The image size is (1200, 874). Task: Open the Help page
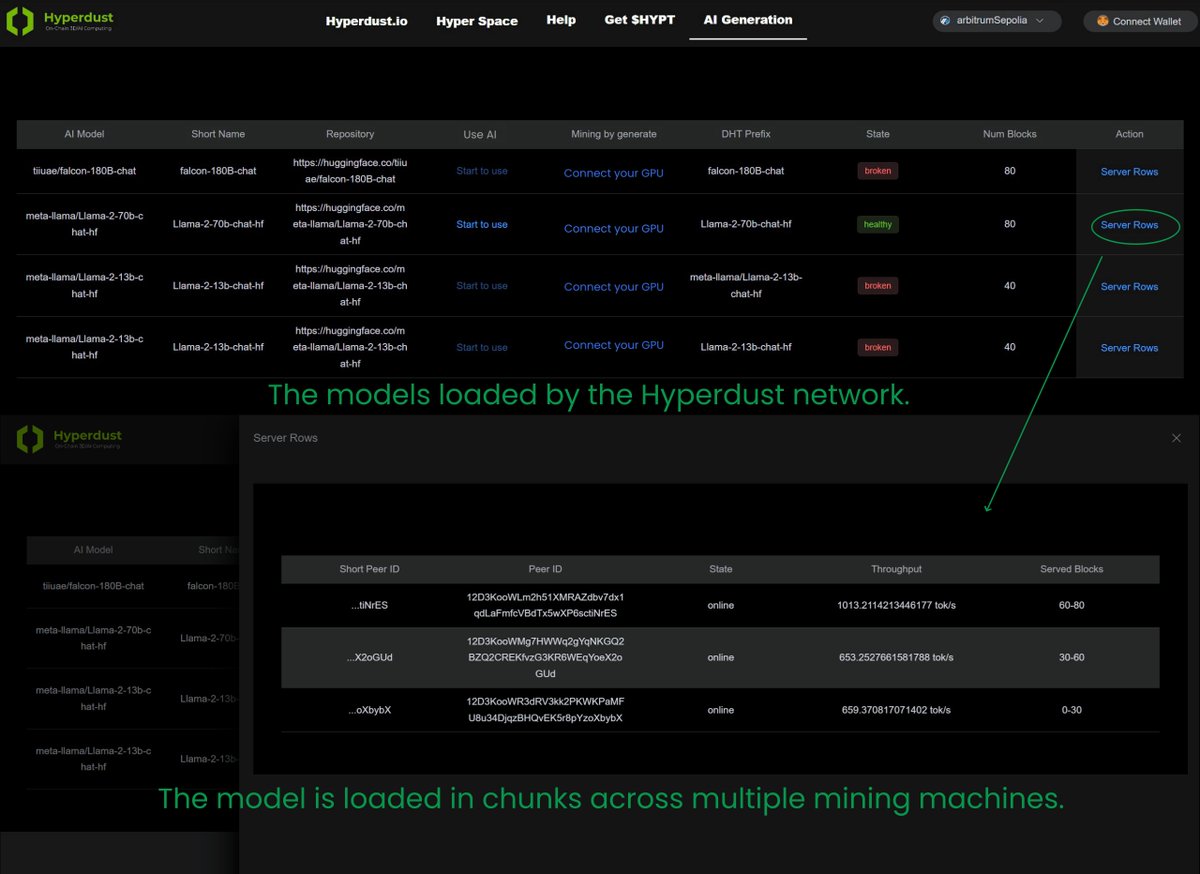click(561, 20)
